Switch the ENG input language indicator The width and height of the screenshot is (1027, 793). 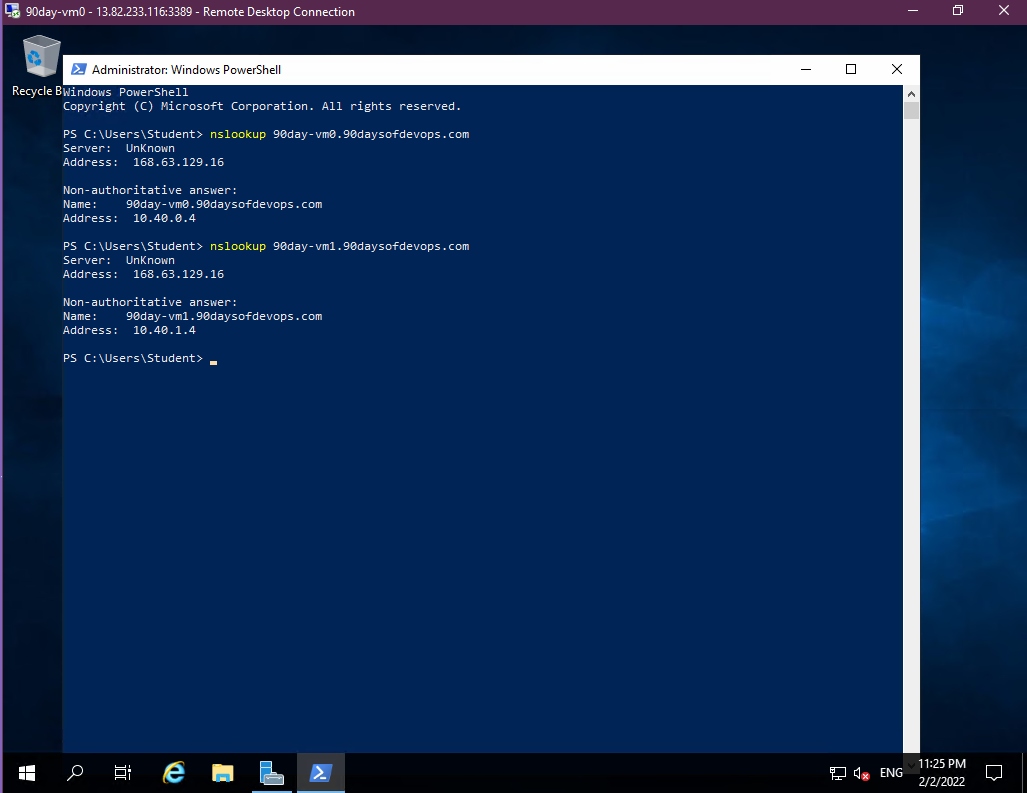(x=891, y=773)
